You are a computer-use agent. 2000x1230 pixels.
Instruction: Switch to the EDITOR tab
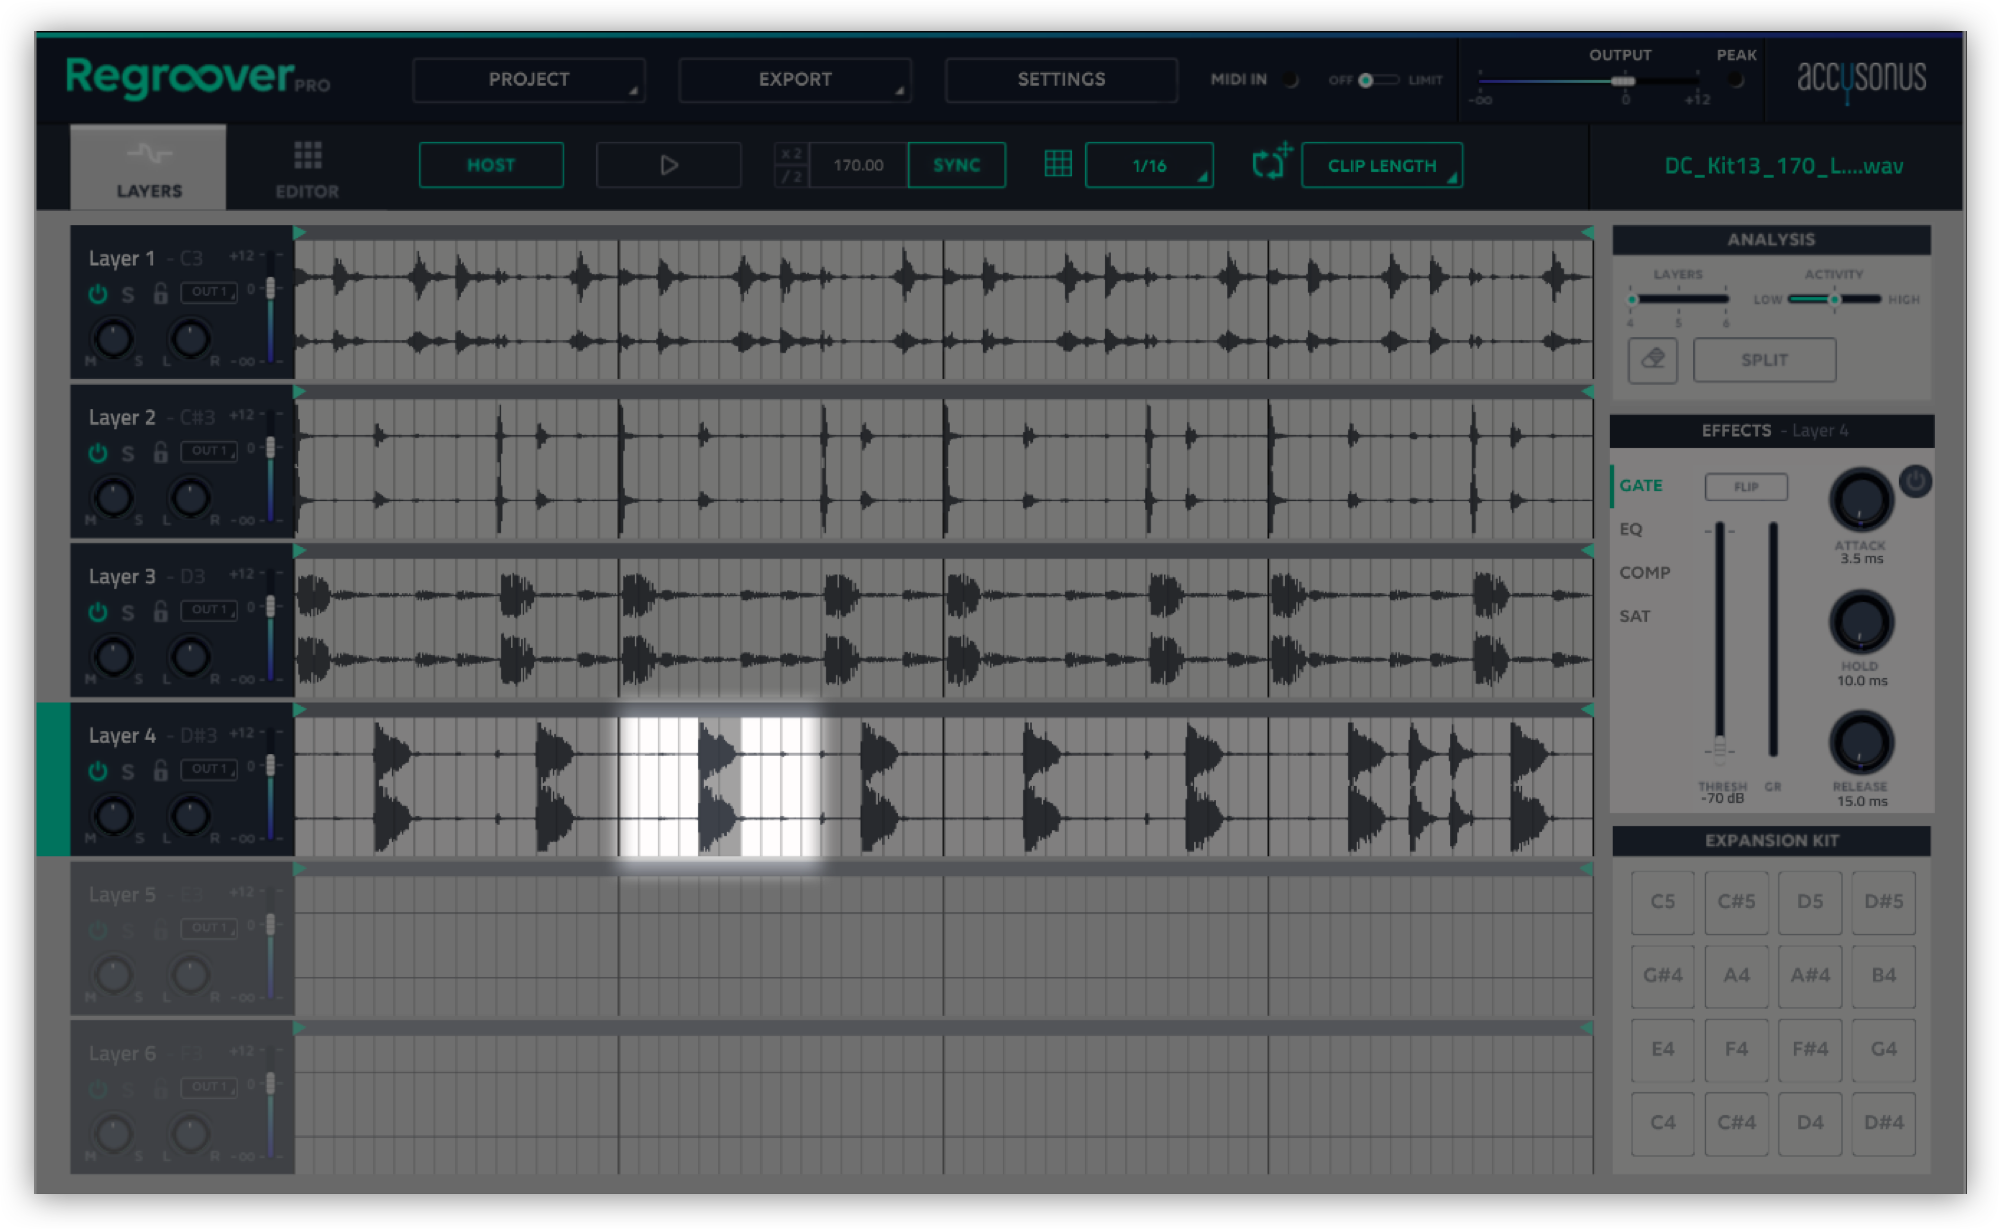307,168
